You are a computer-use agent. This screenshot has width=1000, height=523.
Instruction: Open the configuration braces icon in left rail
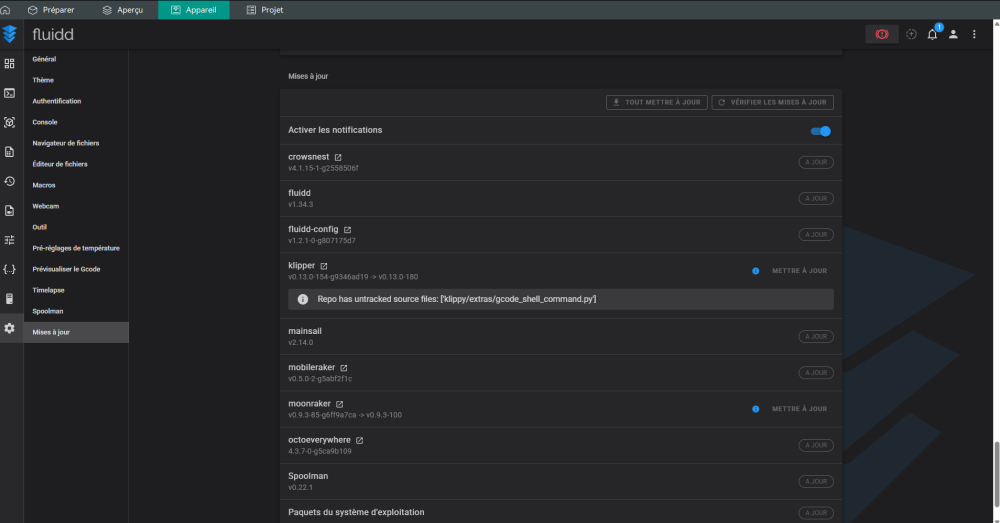pos(10,269)
